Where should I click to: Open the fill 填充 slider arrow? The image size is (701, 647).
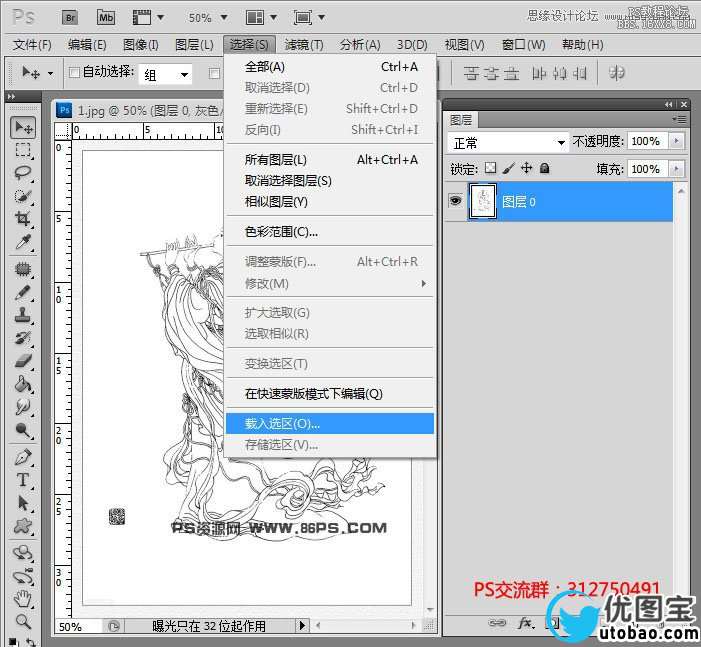[x=676, y=169]
